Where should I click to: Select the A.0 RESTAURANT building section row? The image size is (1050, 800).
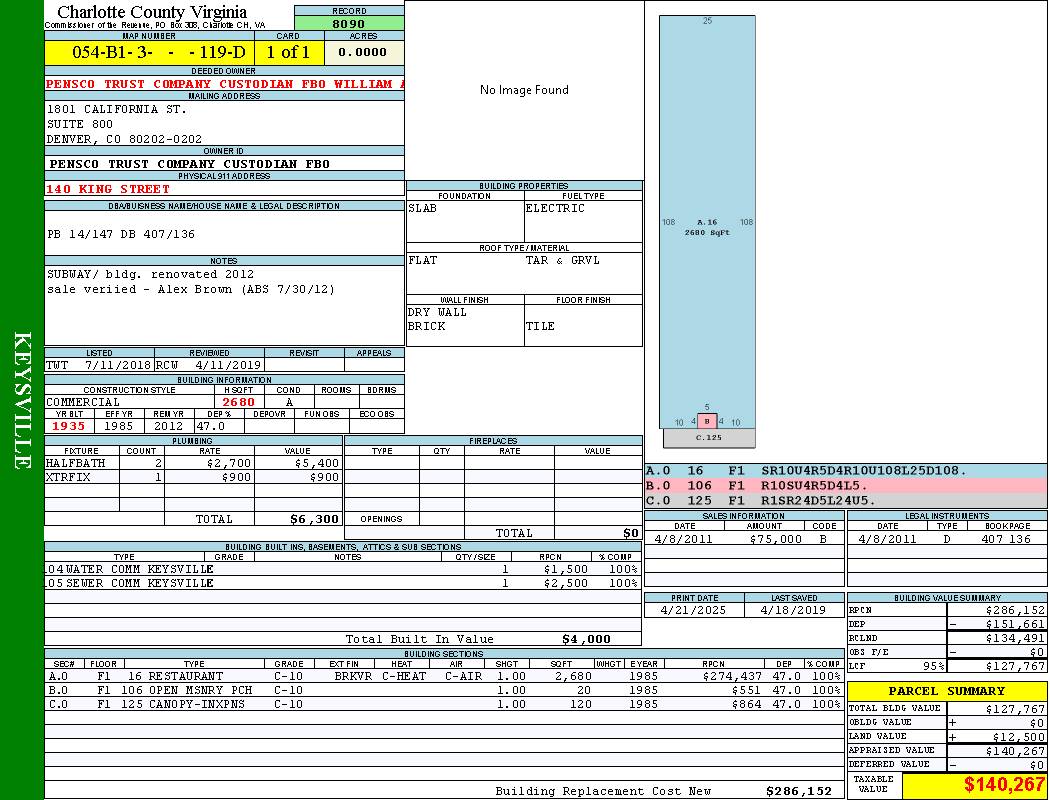point(442,676)
